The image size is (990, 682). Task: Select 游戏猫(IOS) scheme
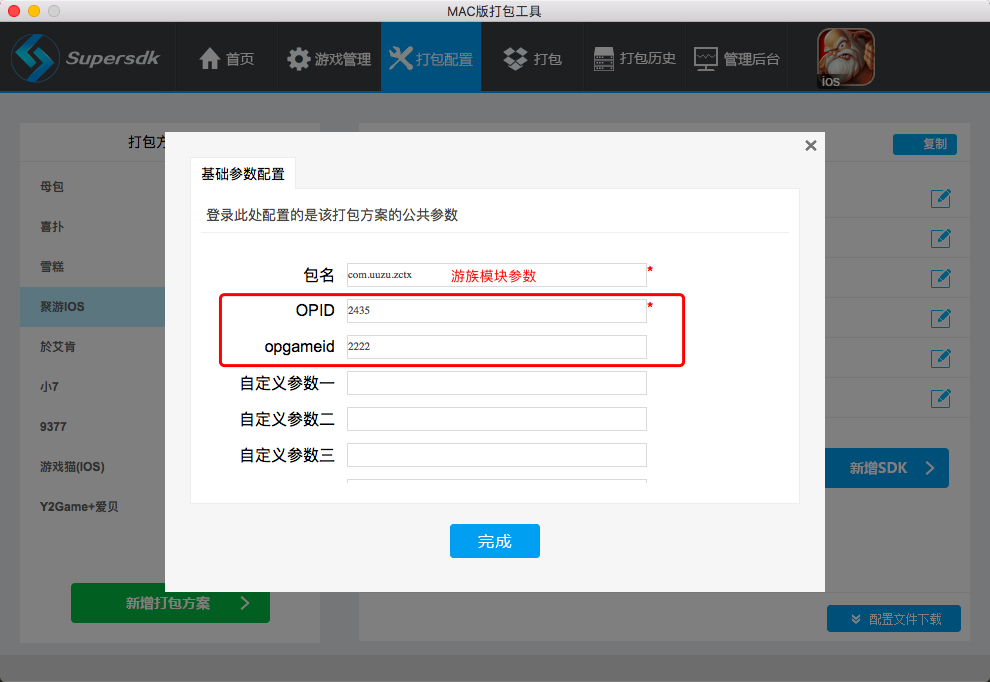pos(92,467)
